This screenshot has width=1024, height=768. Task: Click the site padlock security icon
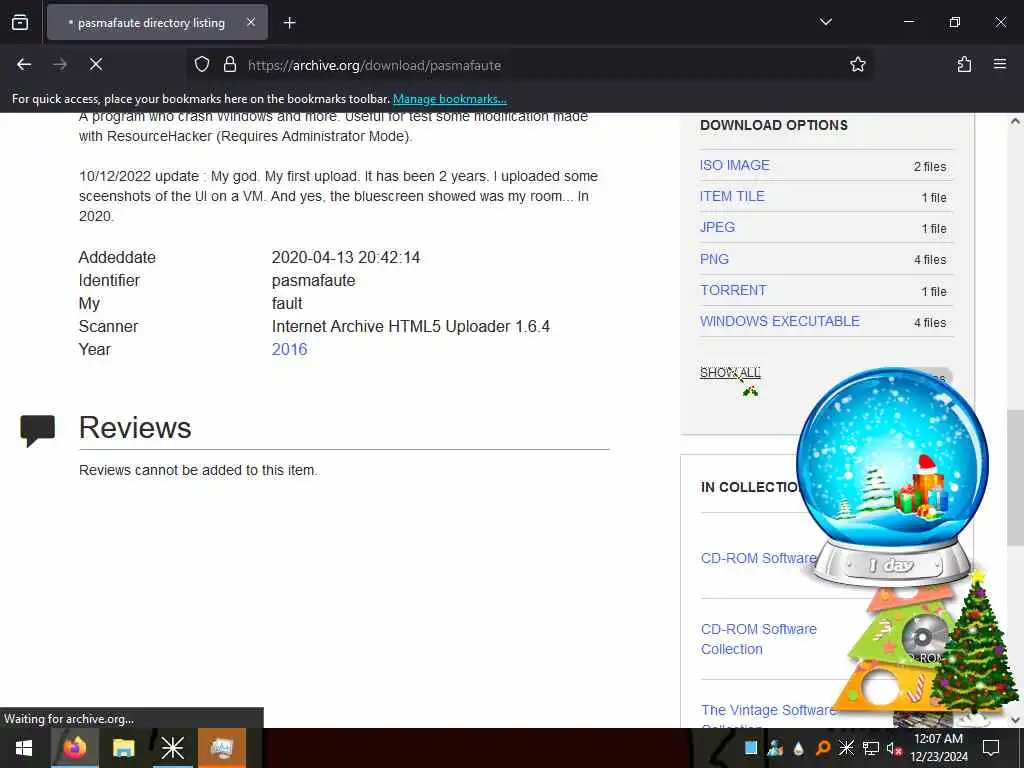pos(229,65)
